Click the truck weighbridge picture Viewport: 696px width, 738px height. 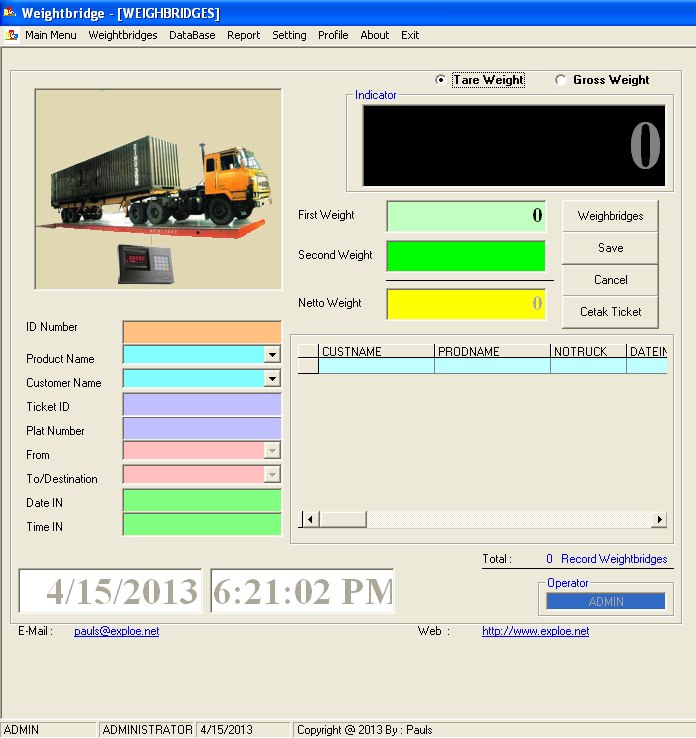[158, 189]
